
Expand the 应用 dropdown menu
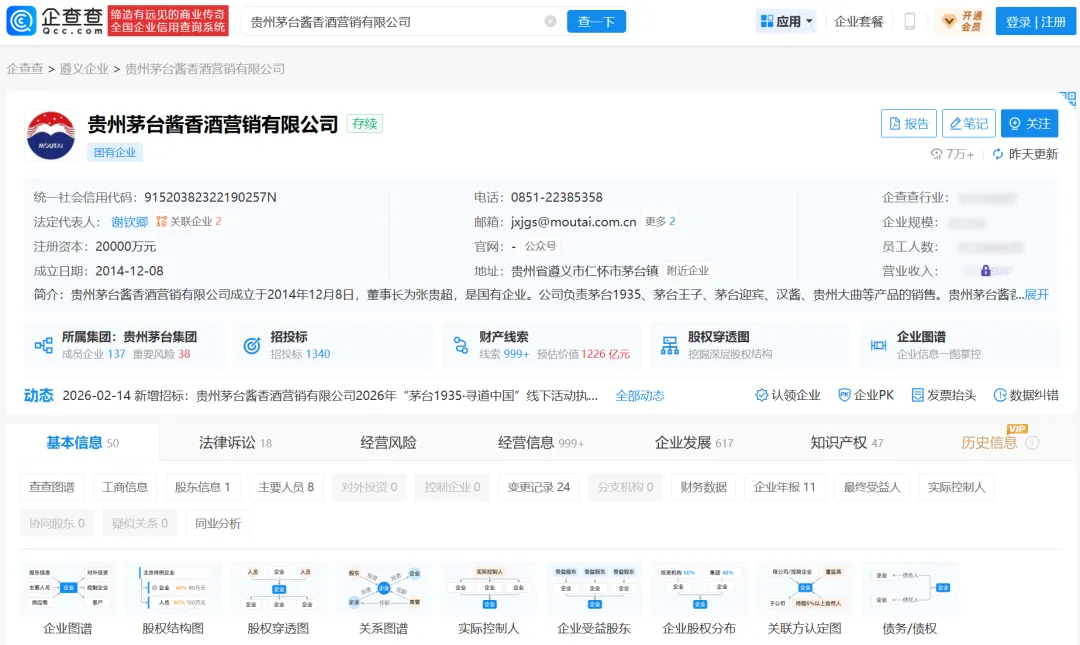pos(786,21)
